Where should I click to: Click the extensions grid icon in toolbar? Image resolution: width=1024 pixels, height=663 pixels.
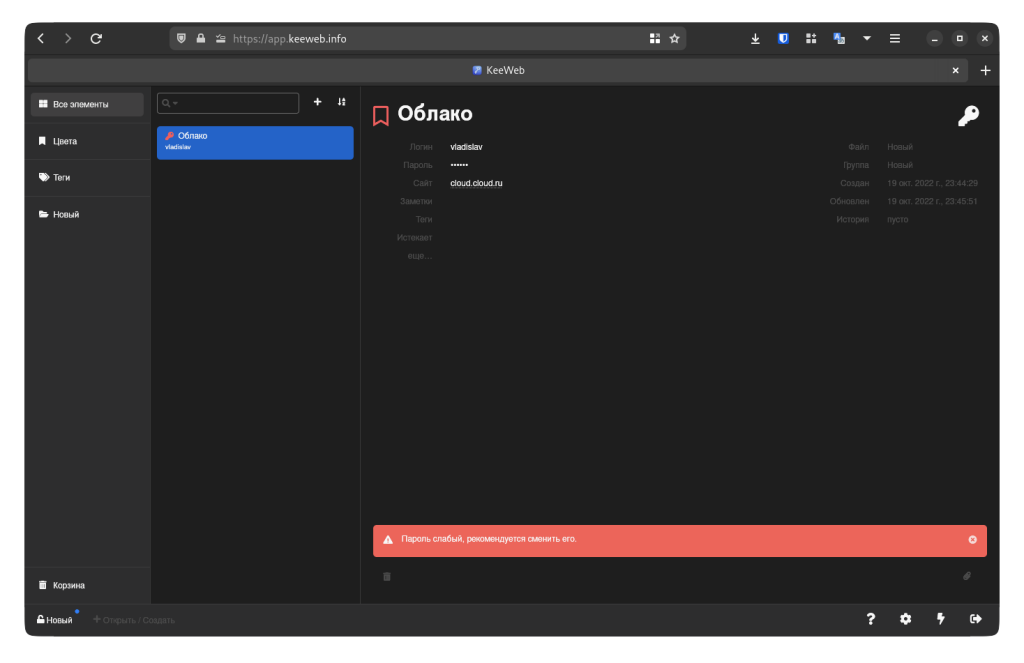point(811,39)
